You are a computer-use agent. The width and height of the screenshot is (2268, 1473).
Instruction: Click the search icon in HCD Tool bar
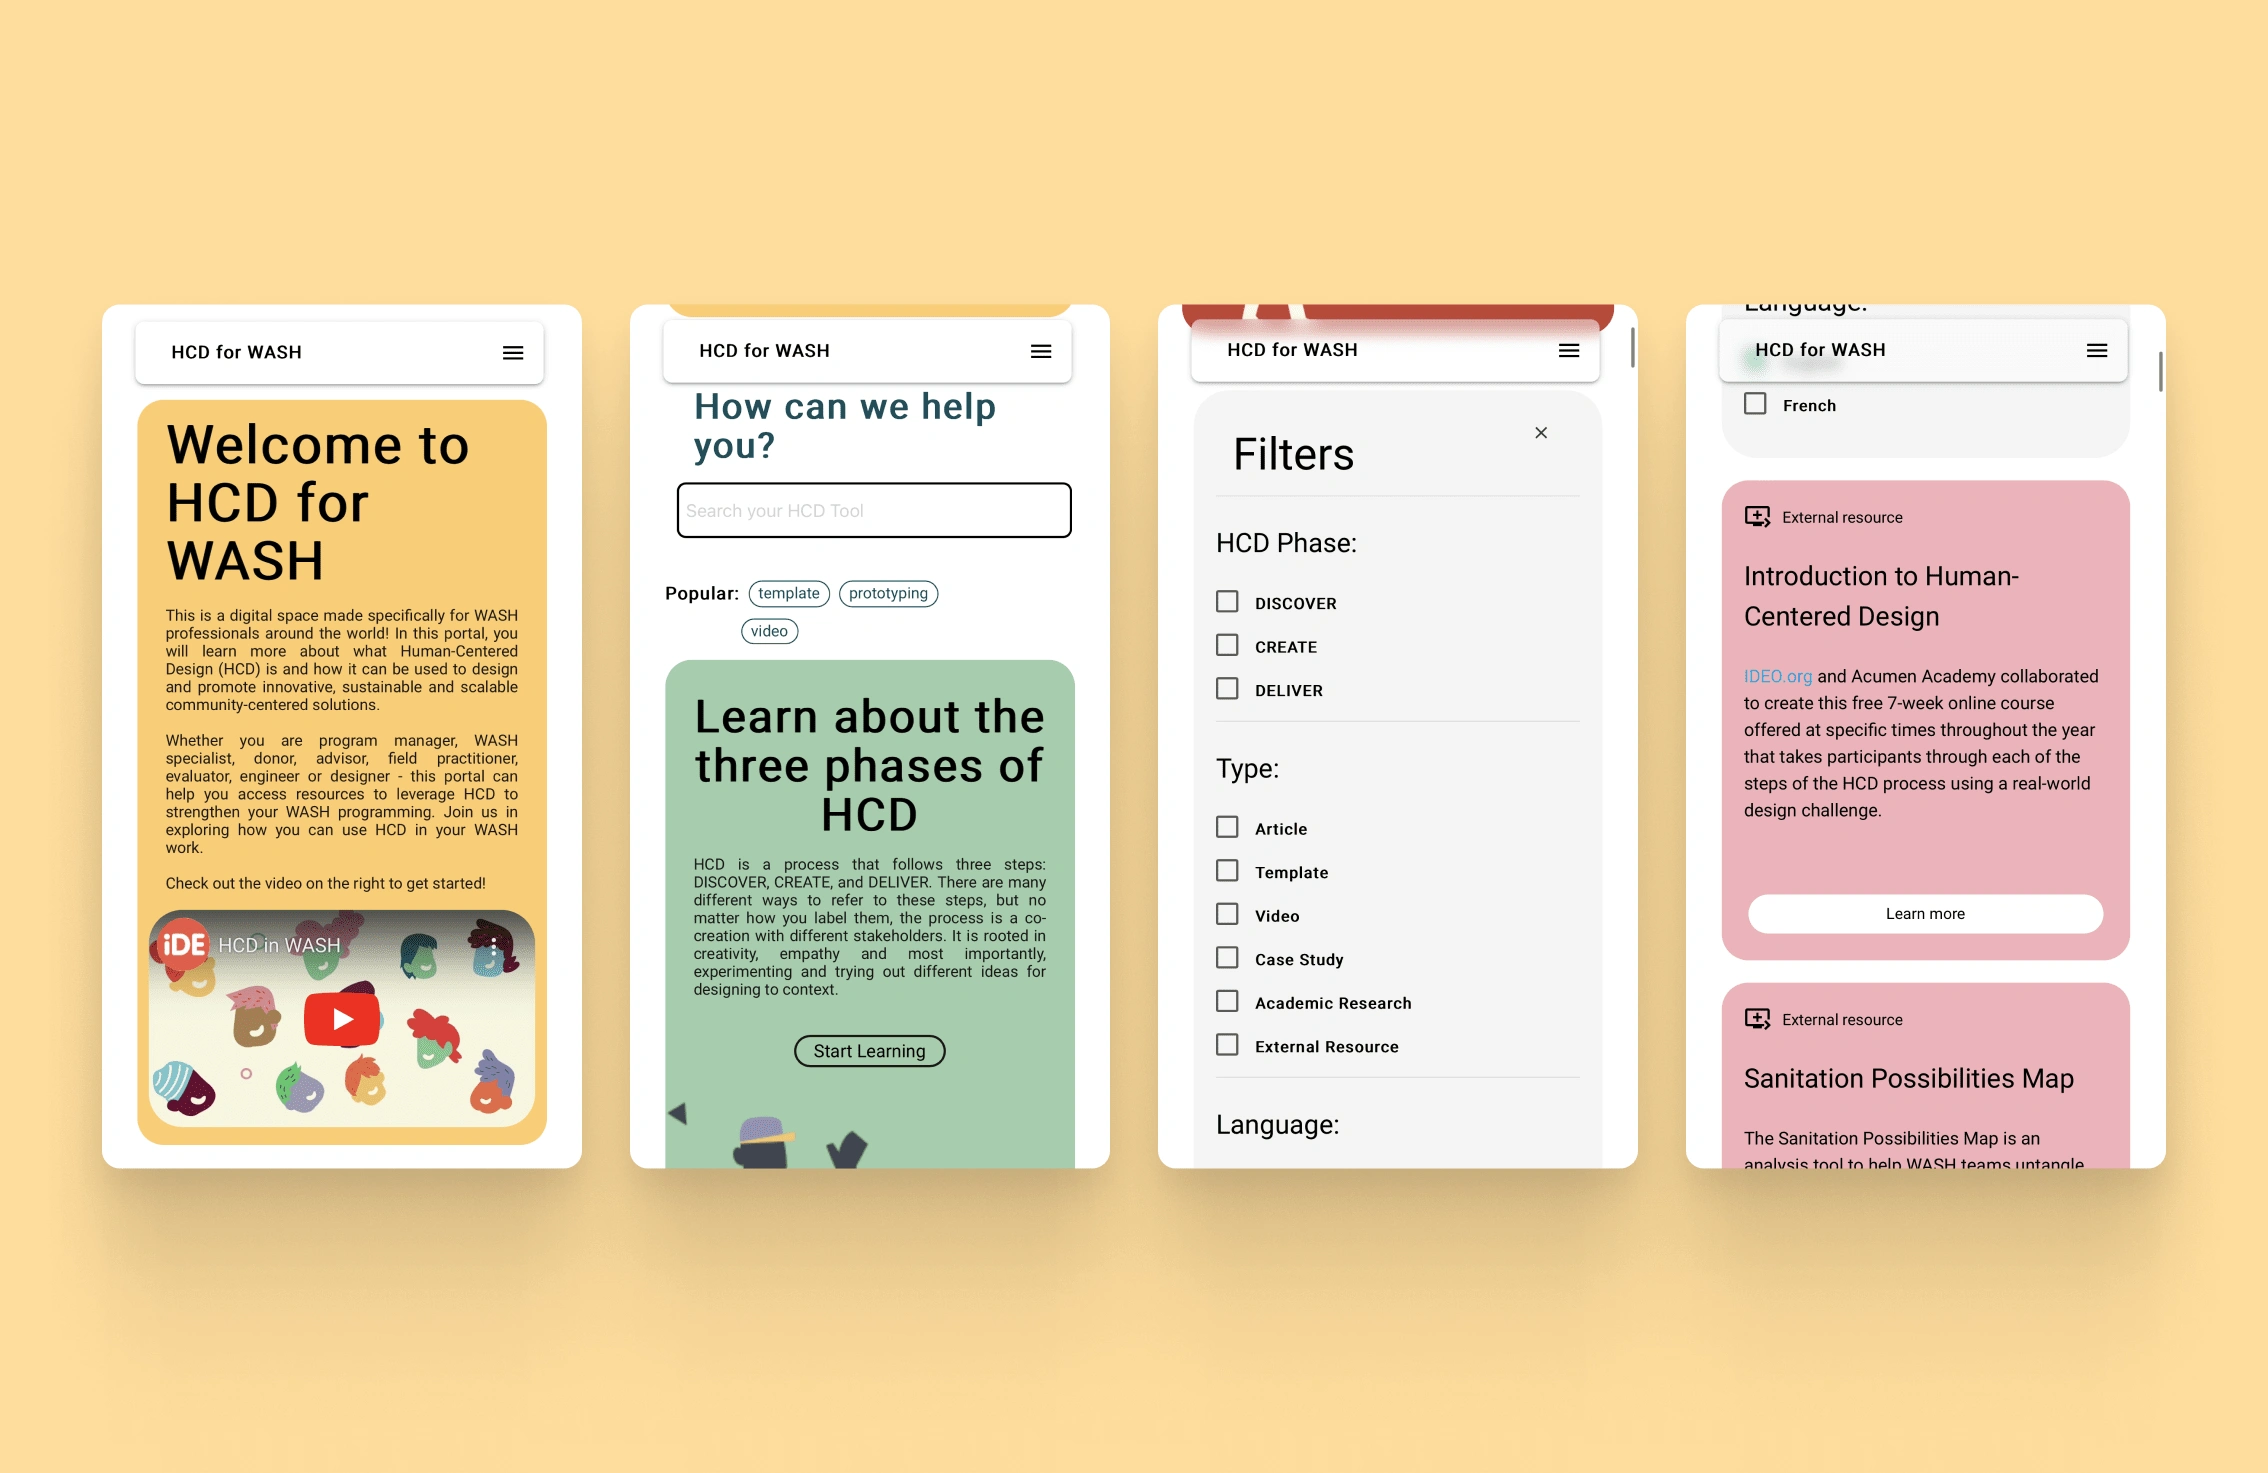pyautogui.click(x=871, y=509)
